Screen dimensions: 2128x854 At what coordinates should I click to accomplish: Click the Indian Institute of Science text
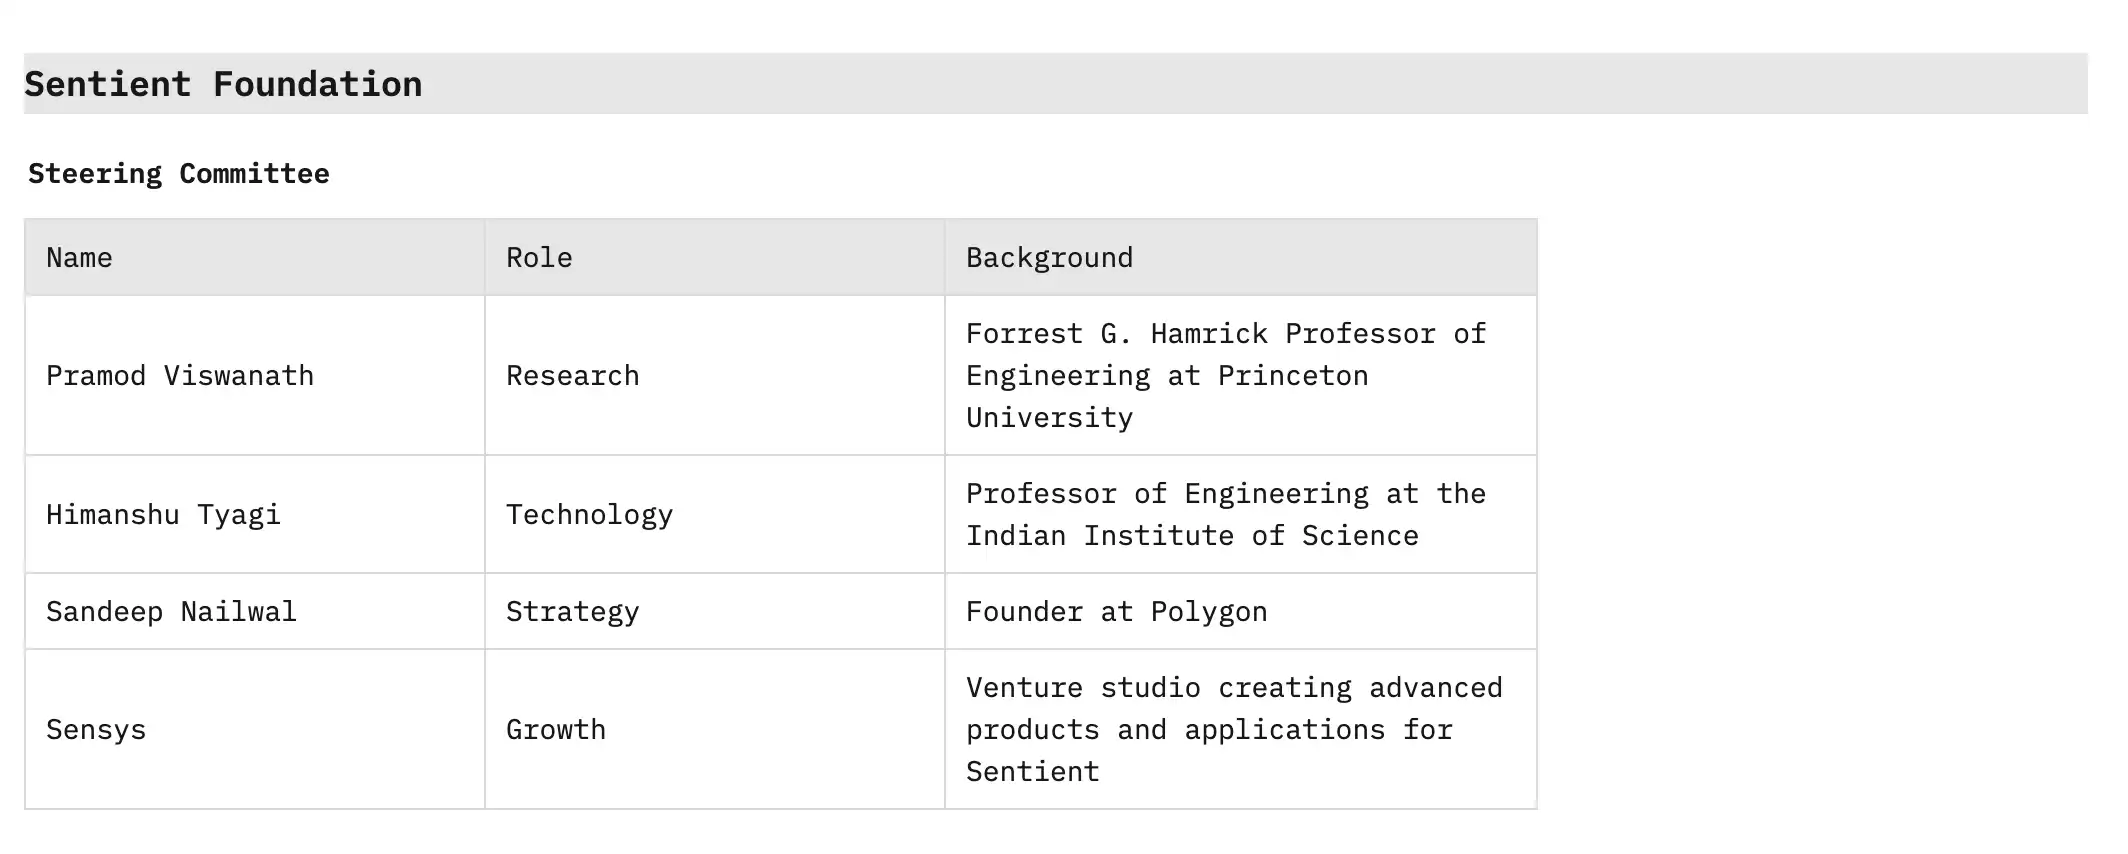coord(1192,536)
